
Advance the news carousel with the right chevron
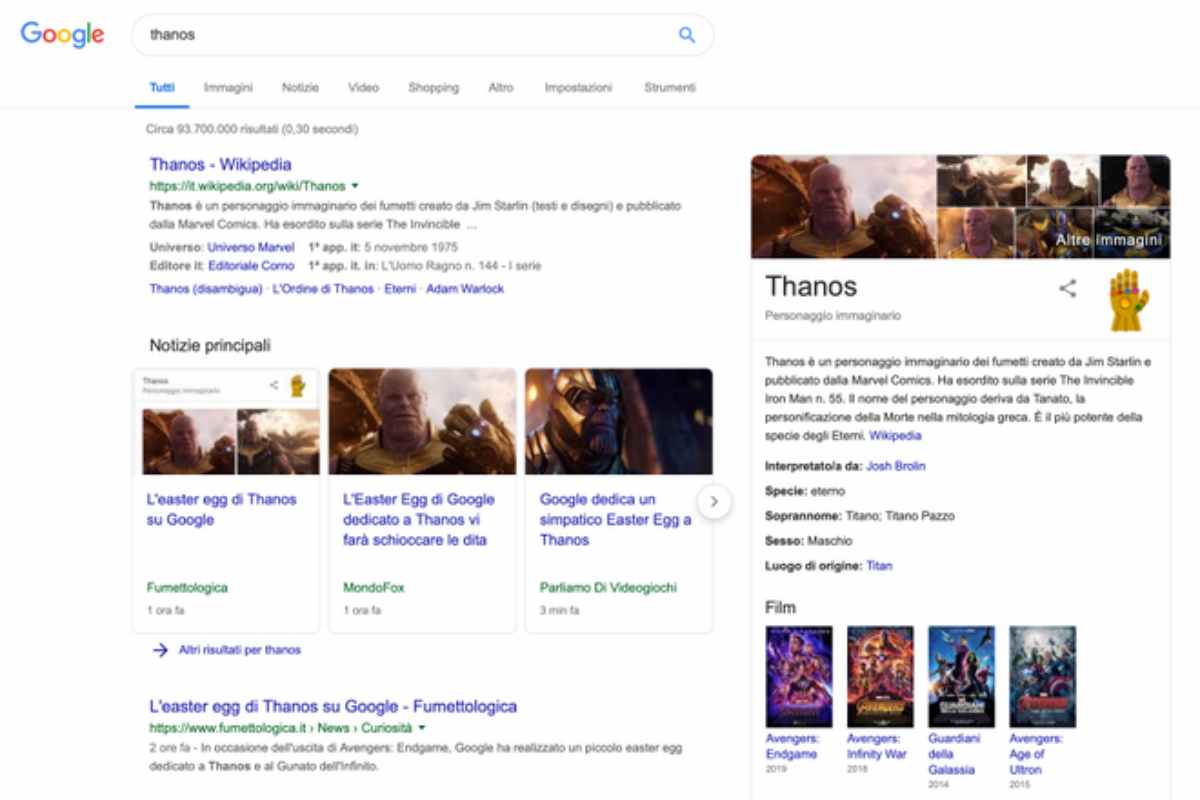click(x=715, y=501)
